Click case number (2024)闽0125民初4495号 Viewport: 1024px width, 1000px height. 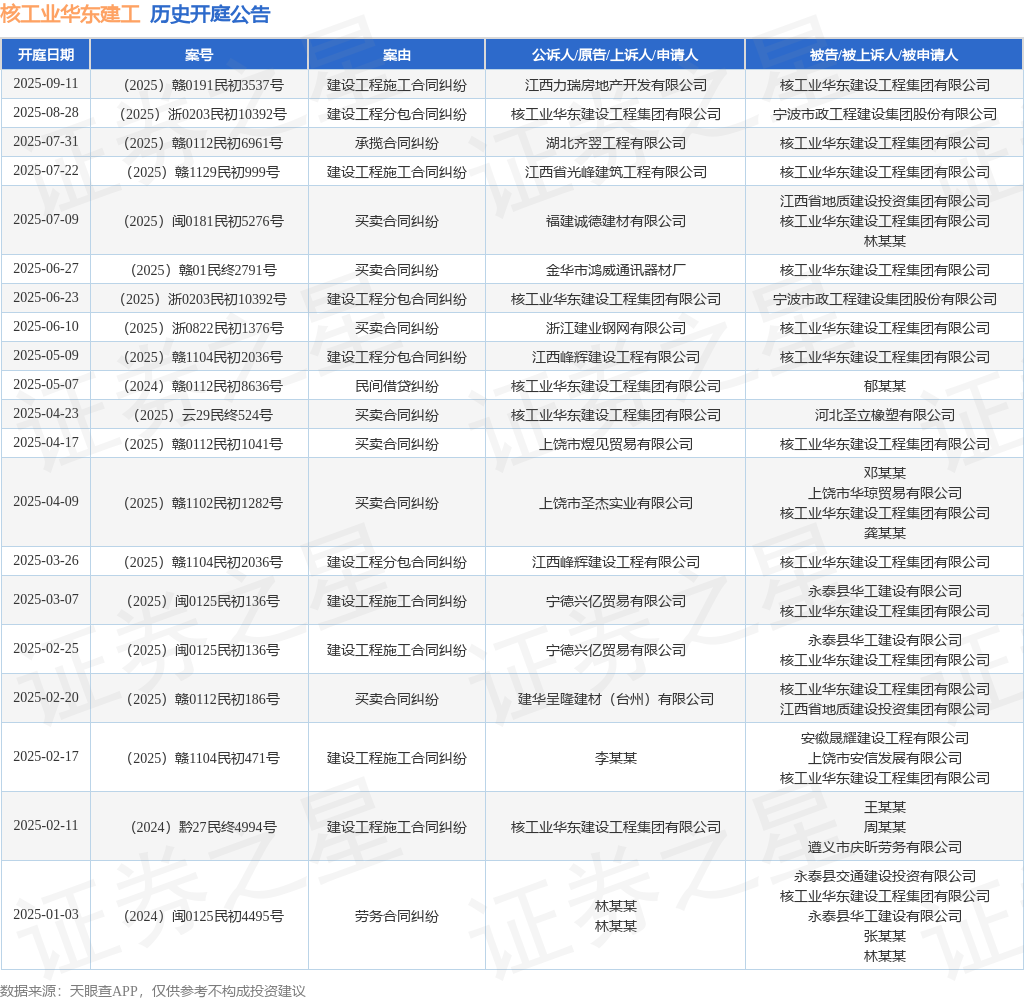[x=203, y=916]
